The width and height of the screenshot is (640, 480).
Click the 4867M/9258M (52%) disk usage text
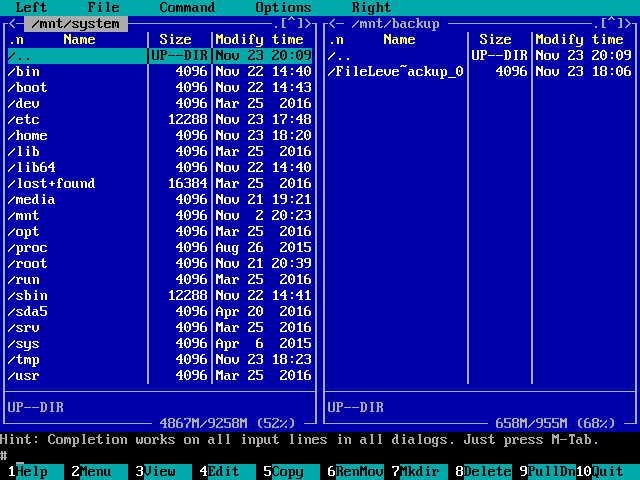pos(227,423)
